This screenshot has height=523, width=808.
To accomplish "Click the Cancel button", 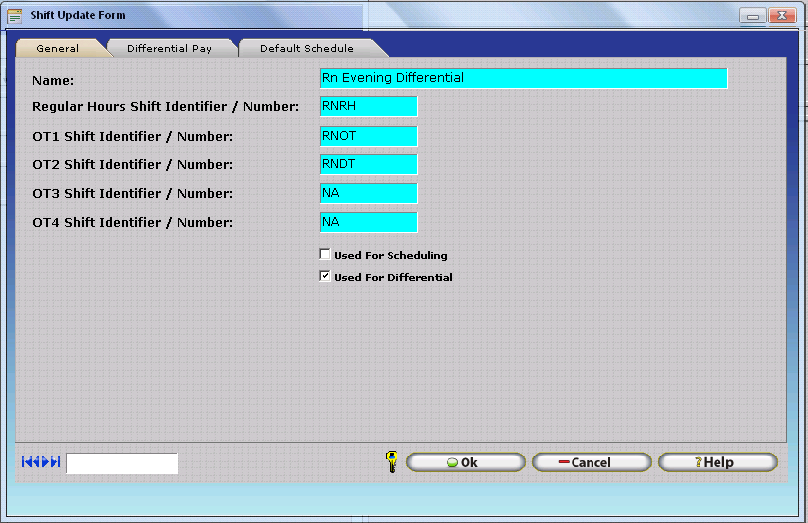I will [x=591, y=462].
